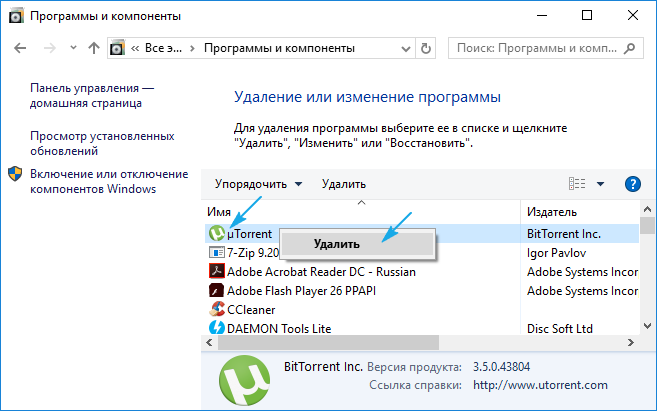
Task: Click the 7-Zip 9.20 program icon
Action: (x=216, y=252)
